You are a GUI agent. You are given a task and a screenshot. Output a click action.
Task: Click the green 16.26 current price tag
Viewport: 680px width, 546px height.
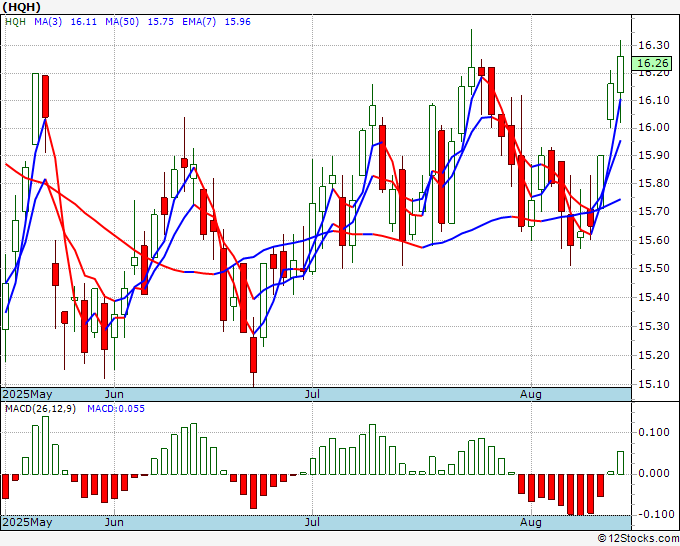653,63
